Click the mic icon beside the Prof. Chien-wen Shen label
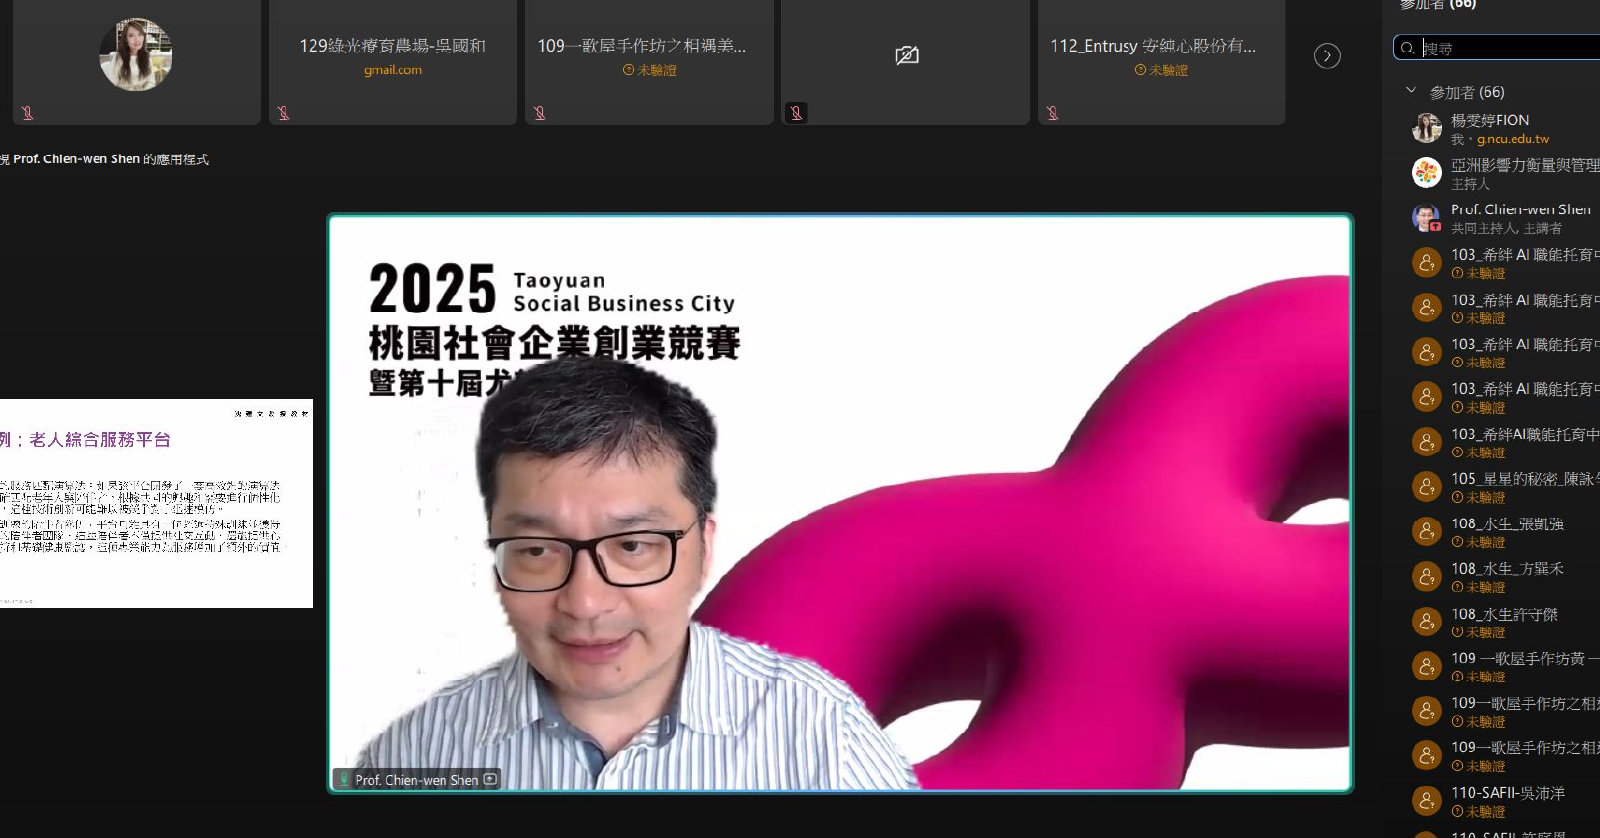The width and height of the screenshot is (1600, 838). [344, 780]
